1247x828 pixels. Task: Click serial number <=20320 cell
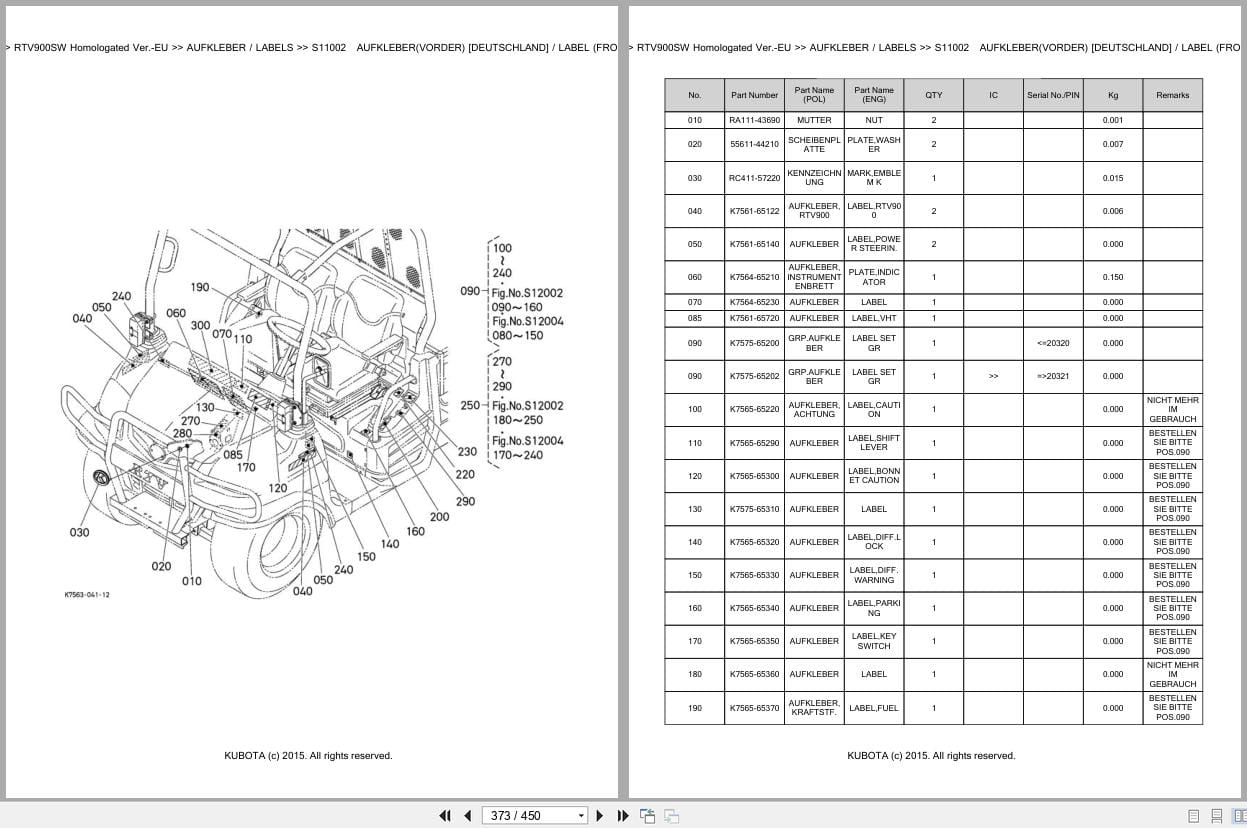point(1053,343)
